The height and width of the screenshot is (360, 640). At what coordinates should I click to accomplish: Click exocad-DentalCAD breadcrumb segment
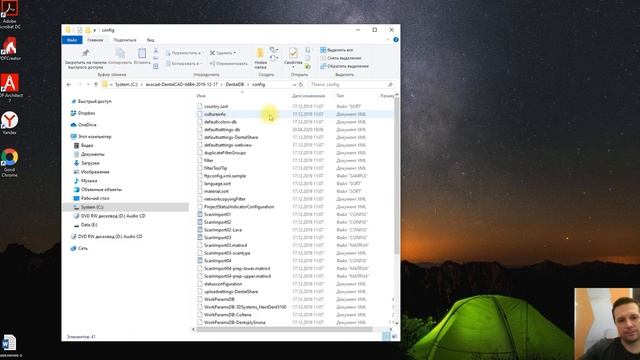tap(182, 84)
